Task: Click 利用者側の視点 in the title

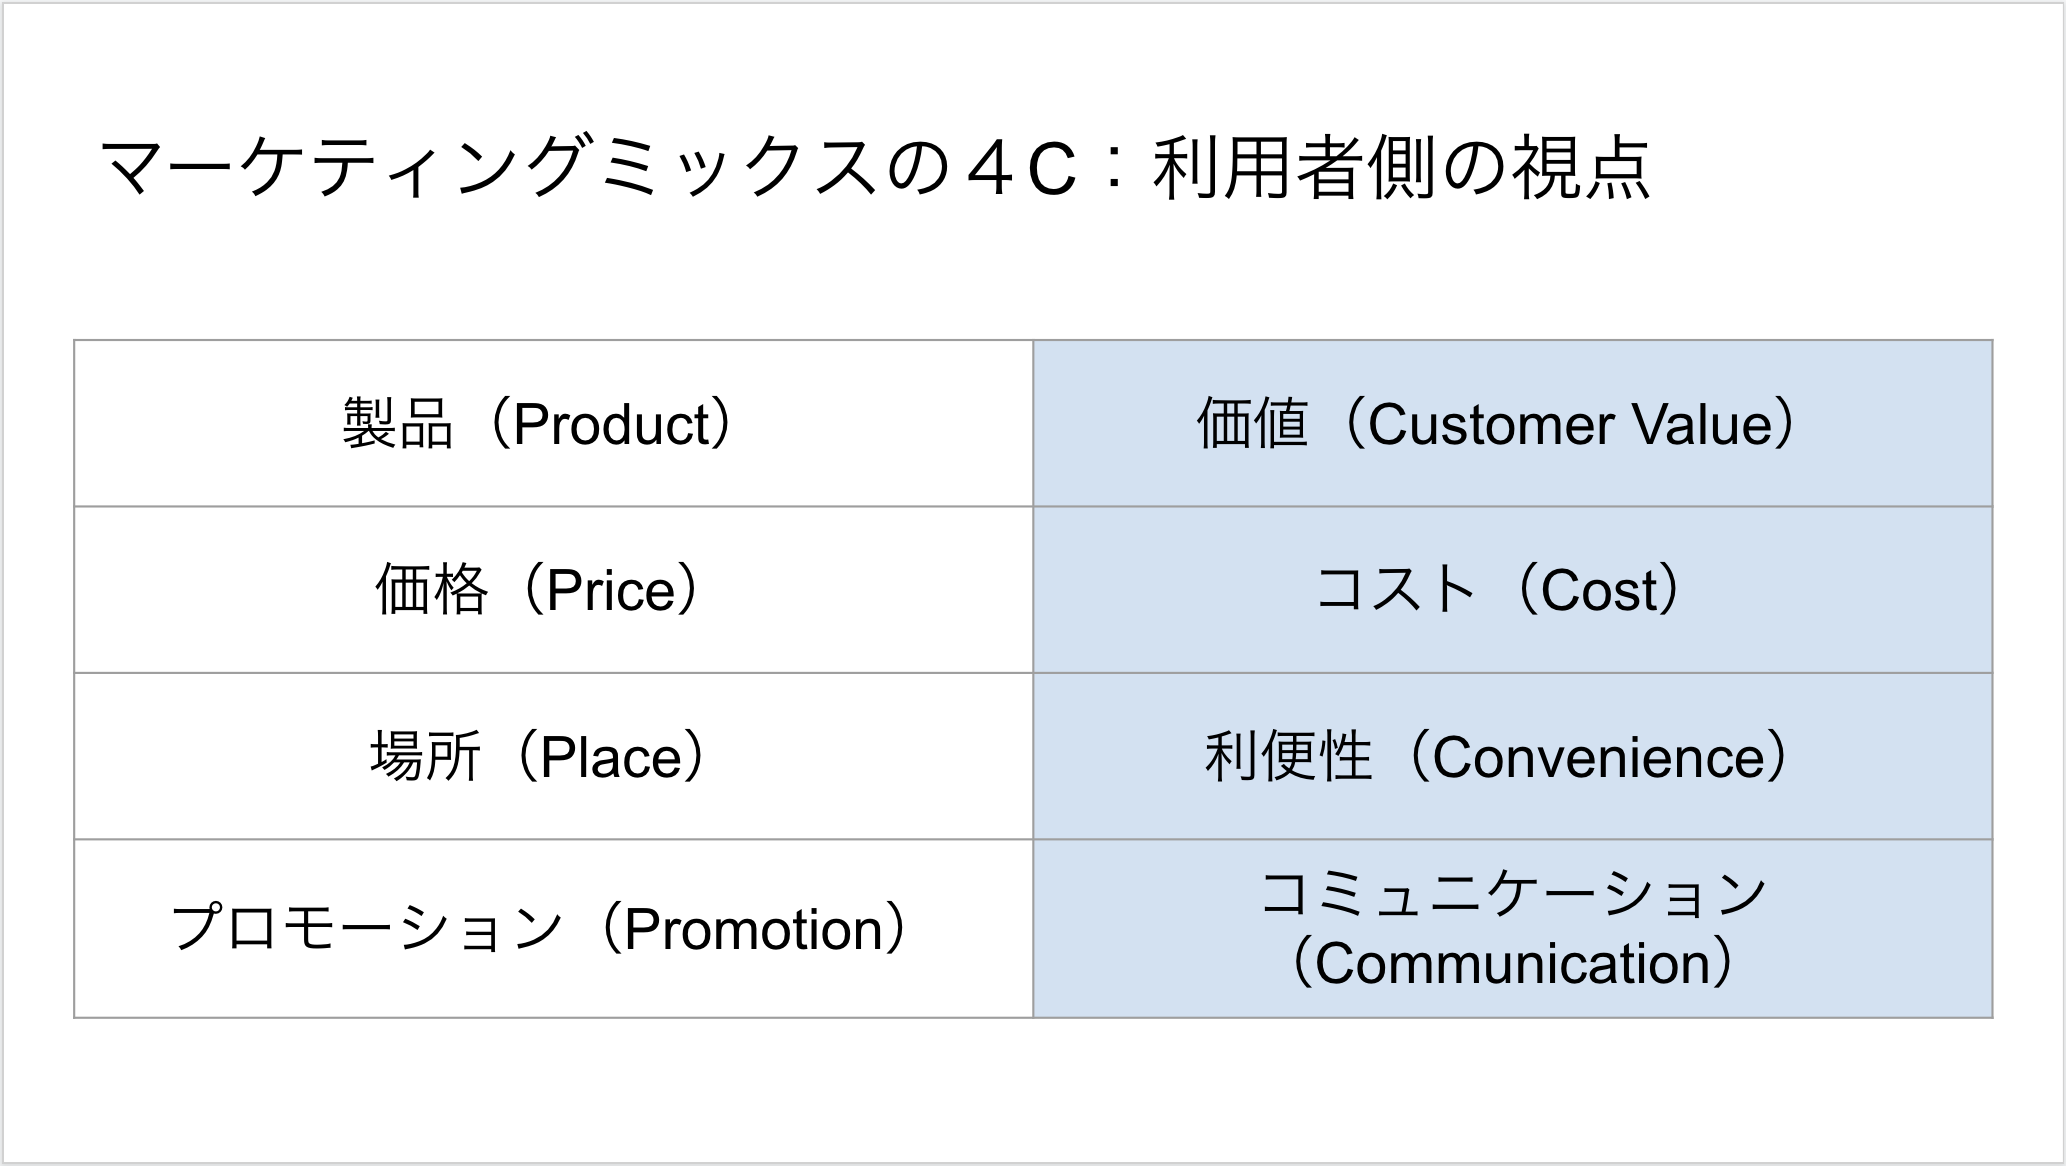Action: pos(1402,168)
